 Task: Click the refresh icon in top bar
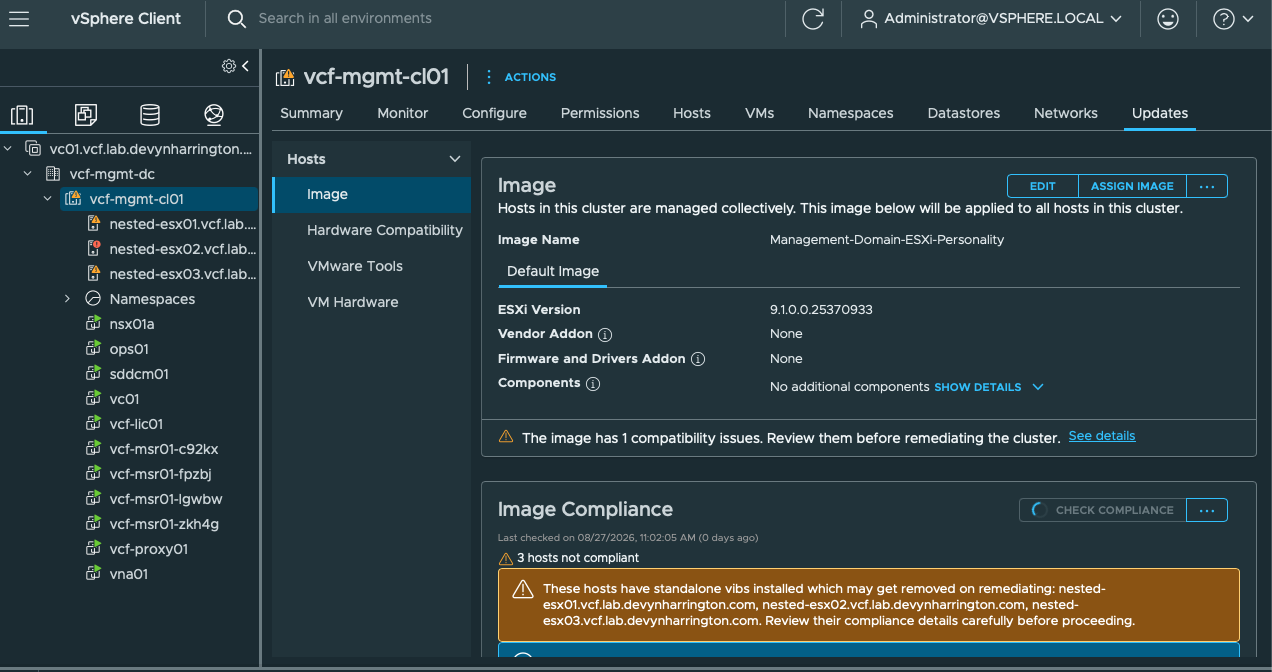(813, 19)
